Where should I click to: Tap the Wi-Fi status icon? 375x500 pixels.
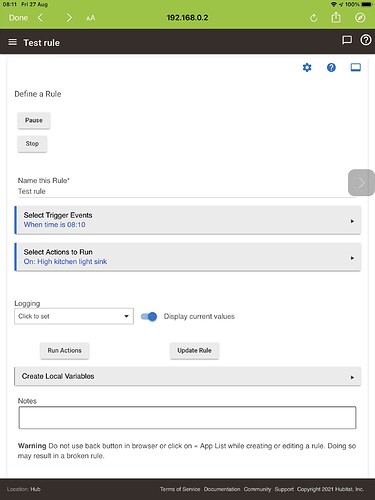point(334,4)
